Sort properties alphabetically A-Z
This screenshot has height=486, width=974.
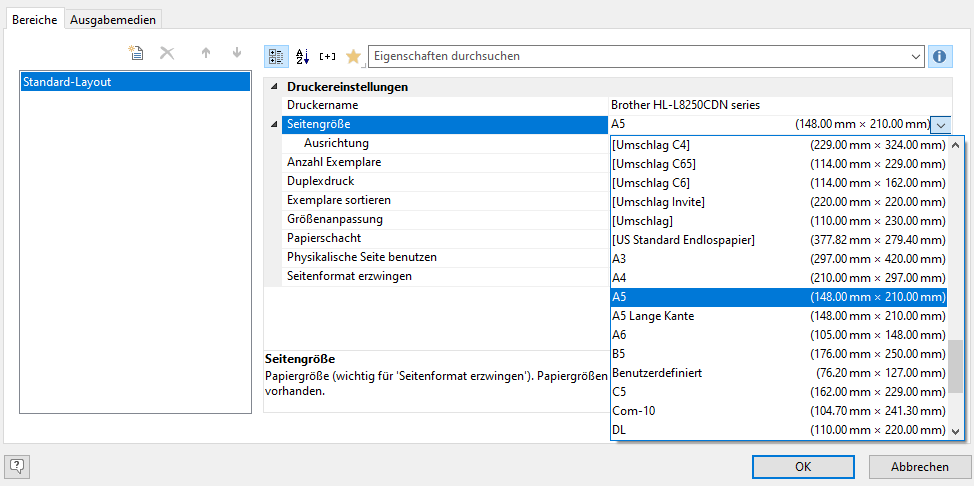click(x=303, y=56)
